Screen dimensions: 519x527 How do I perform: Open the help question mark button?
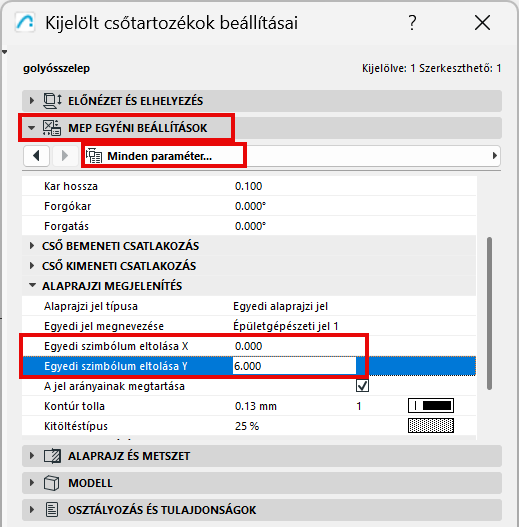(x=412, y=23)
